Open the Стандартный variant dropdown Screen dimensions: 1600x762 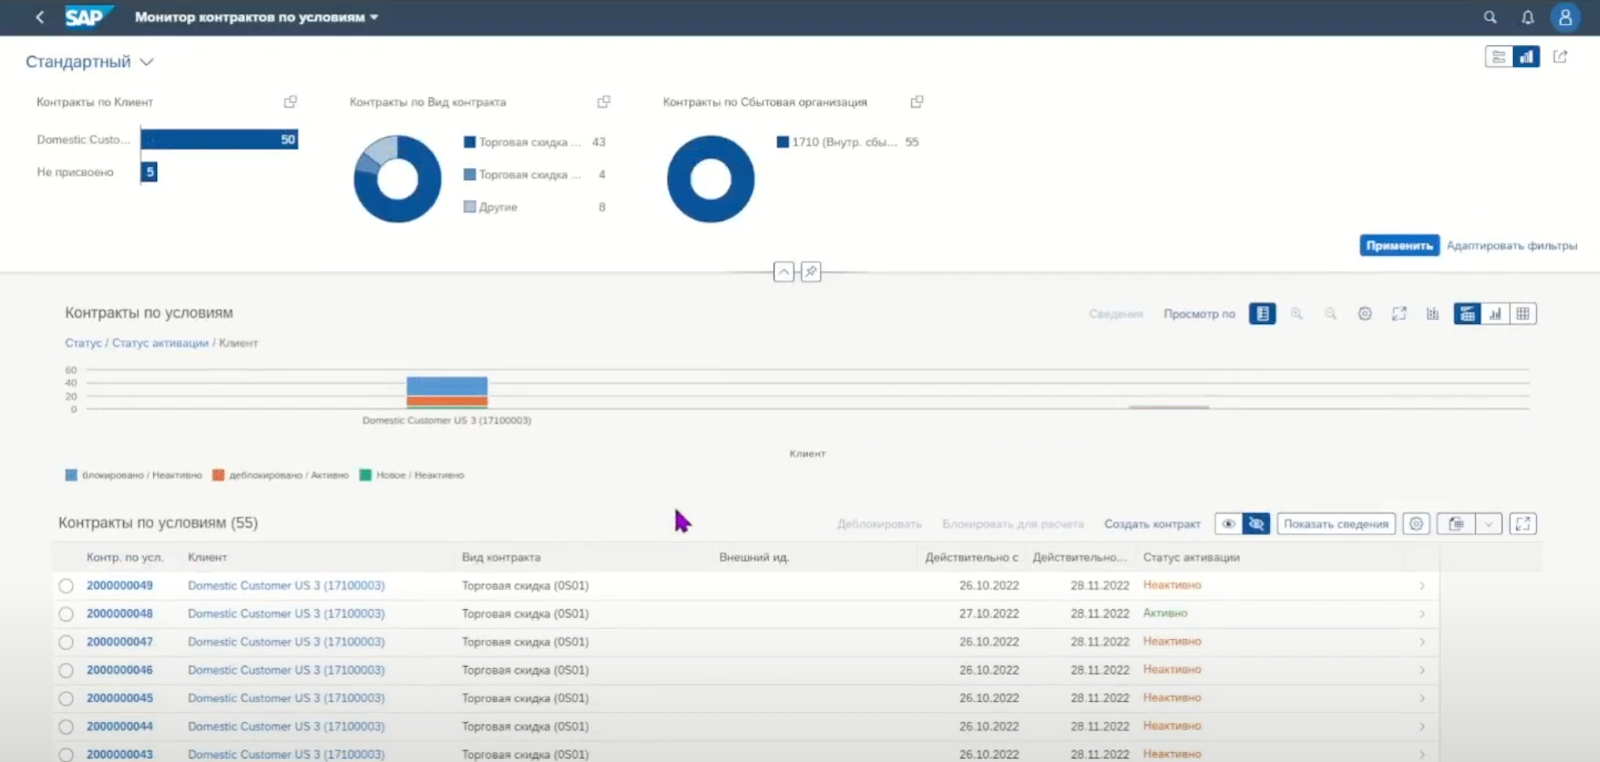pos(147,62)
